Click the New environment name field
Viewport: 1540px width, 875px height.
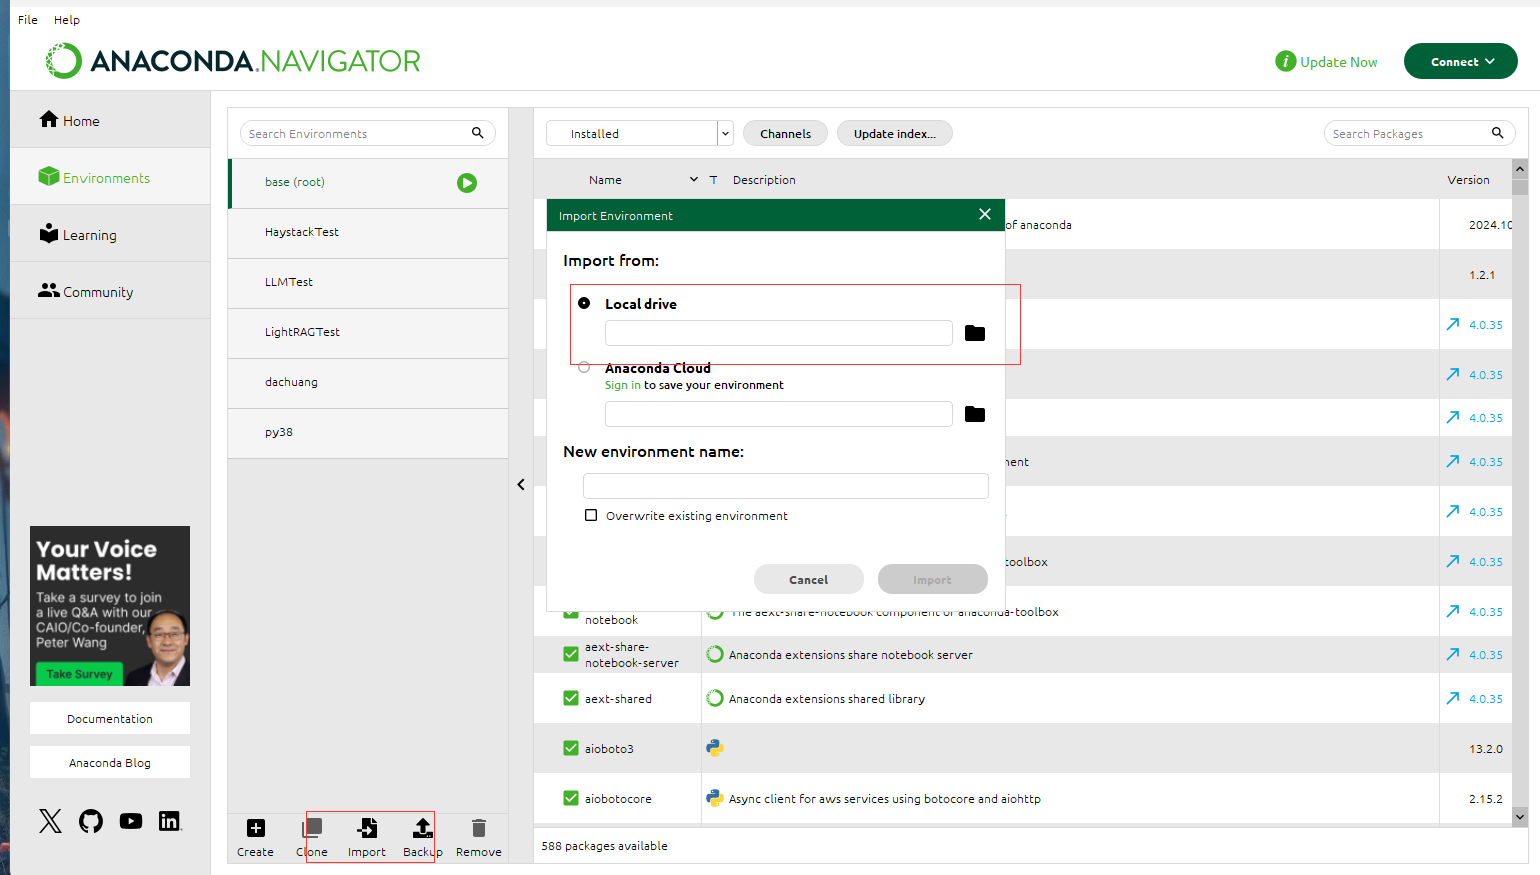point(785,486)
